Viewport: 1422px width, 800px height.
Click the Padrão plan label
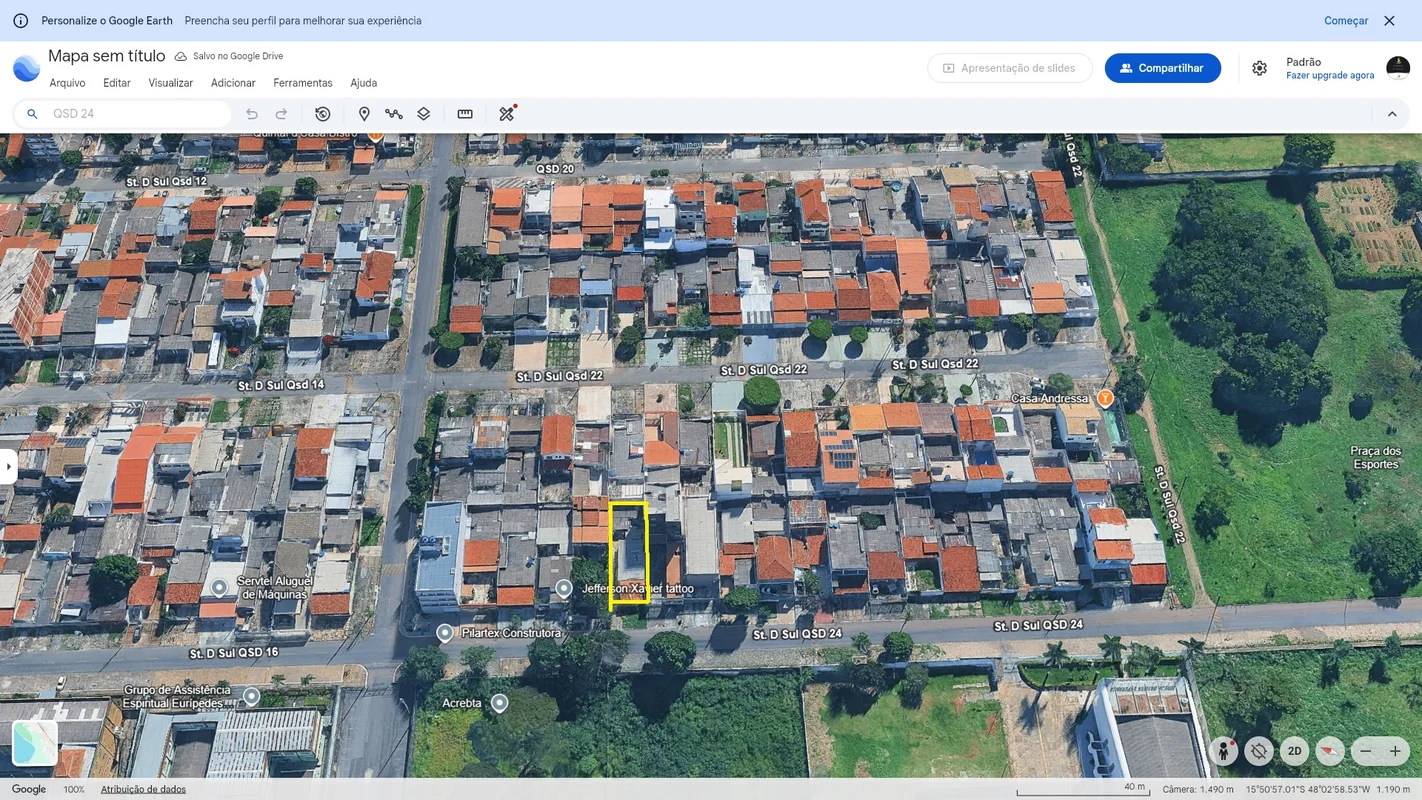coord(1304,62)
